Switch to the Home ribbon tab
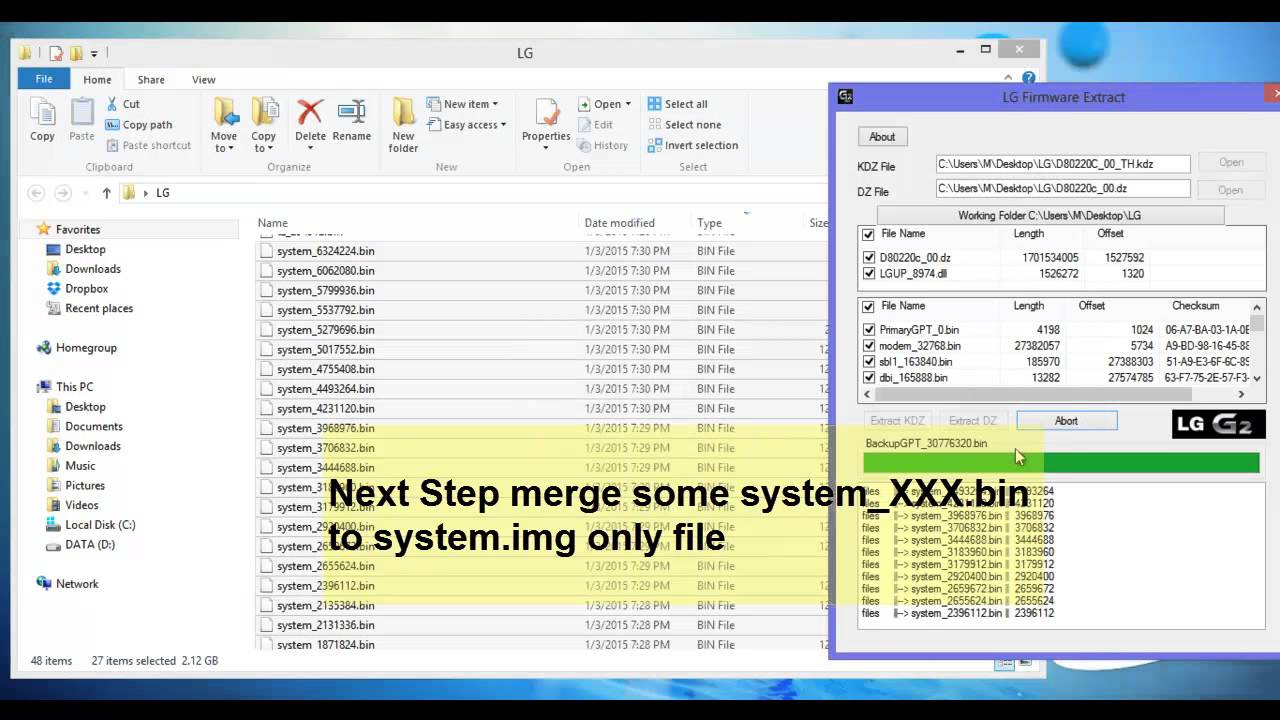This screenshot has height=720, width=1280. [x=97, y=80]
